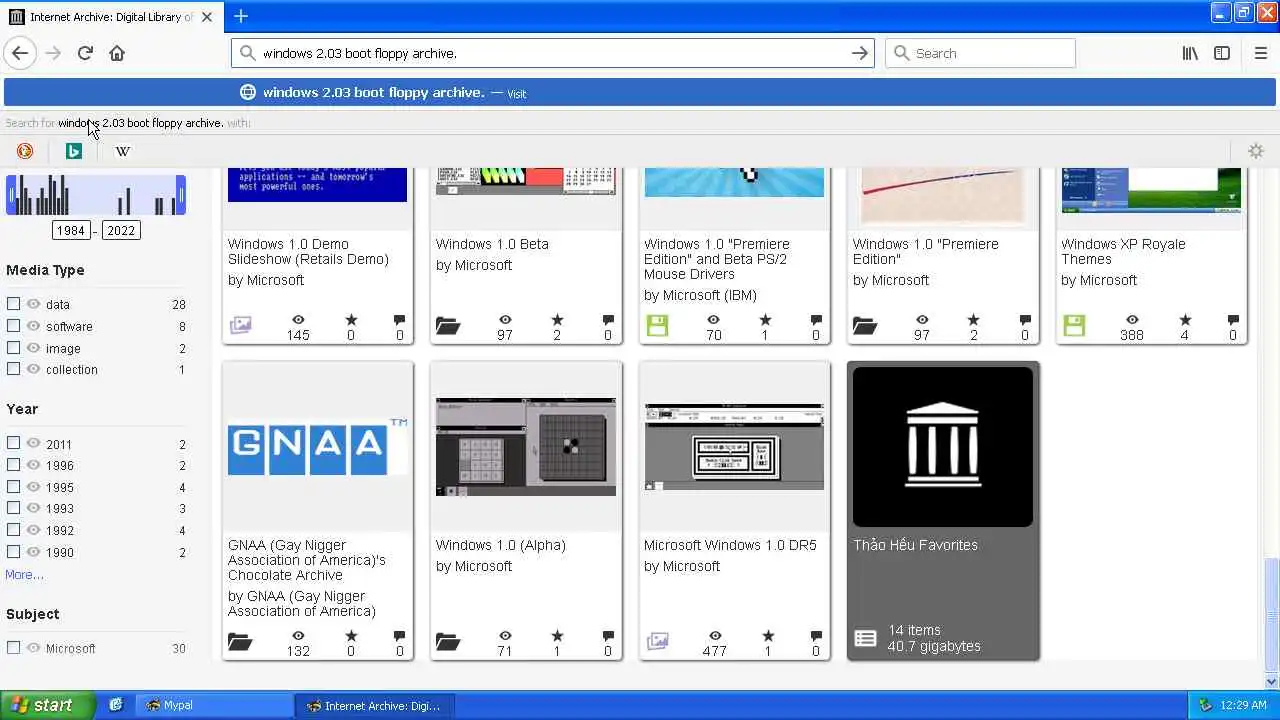The height and width of the screenshot is (720, 1280).
Task: Go back with the browser back arrow
Action: coord(20,53)
